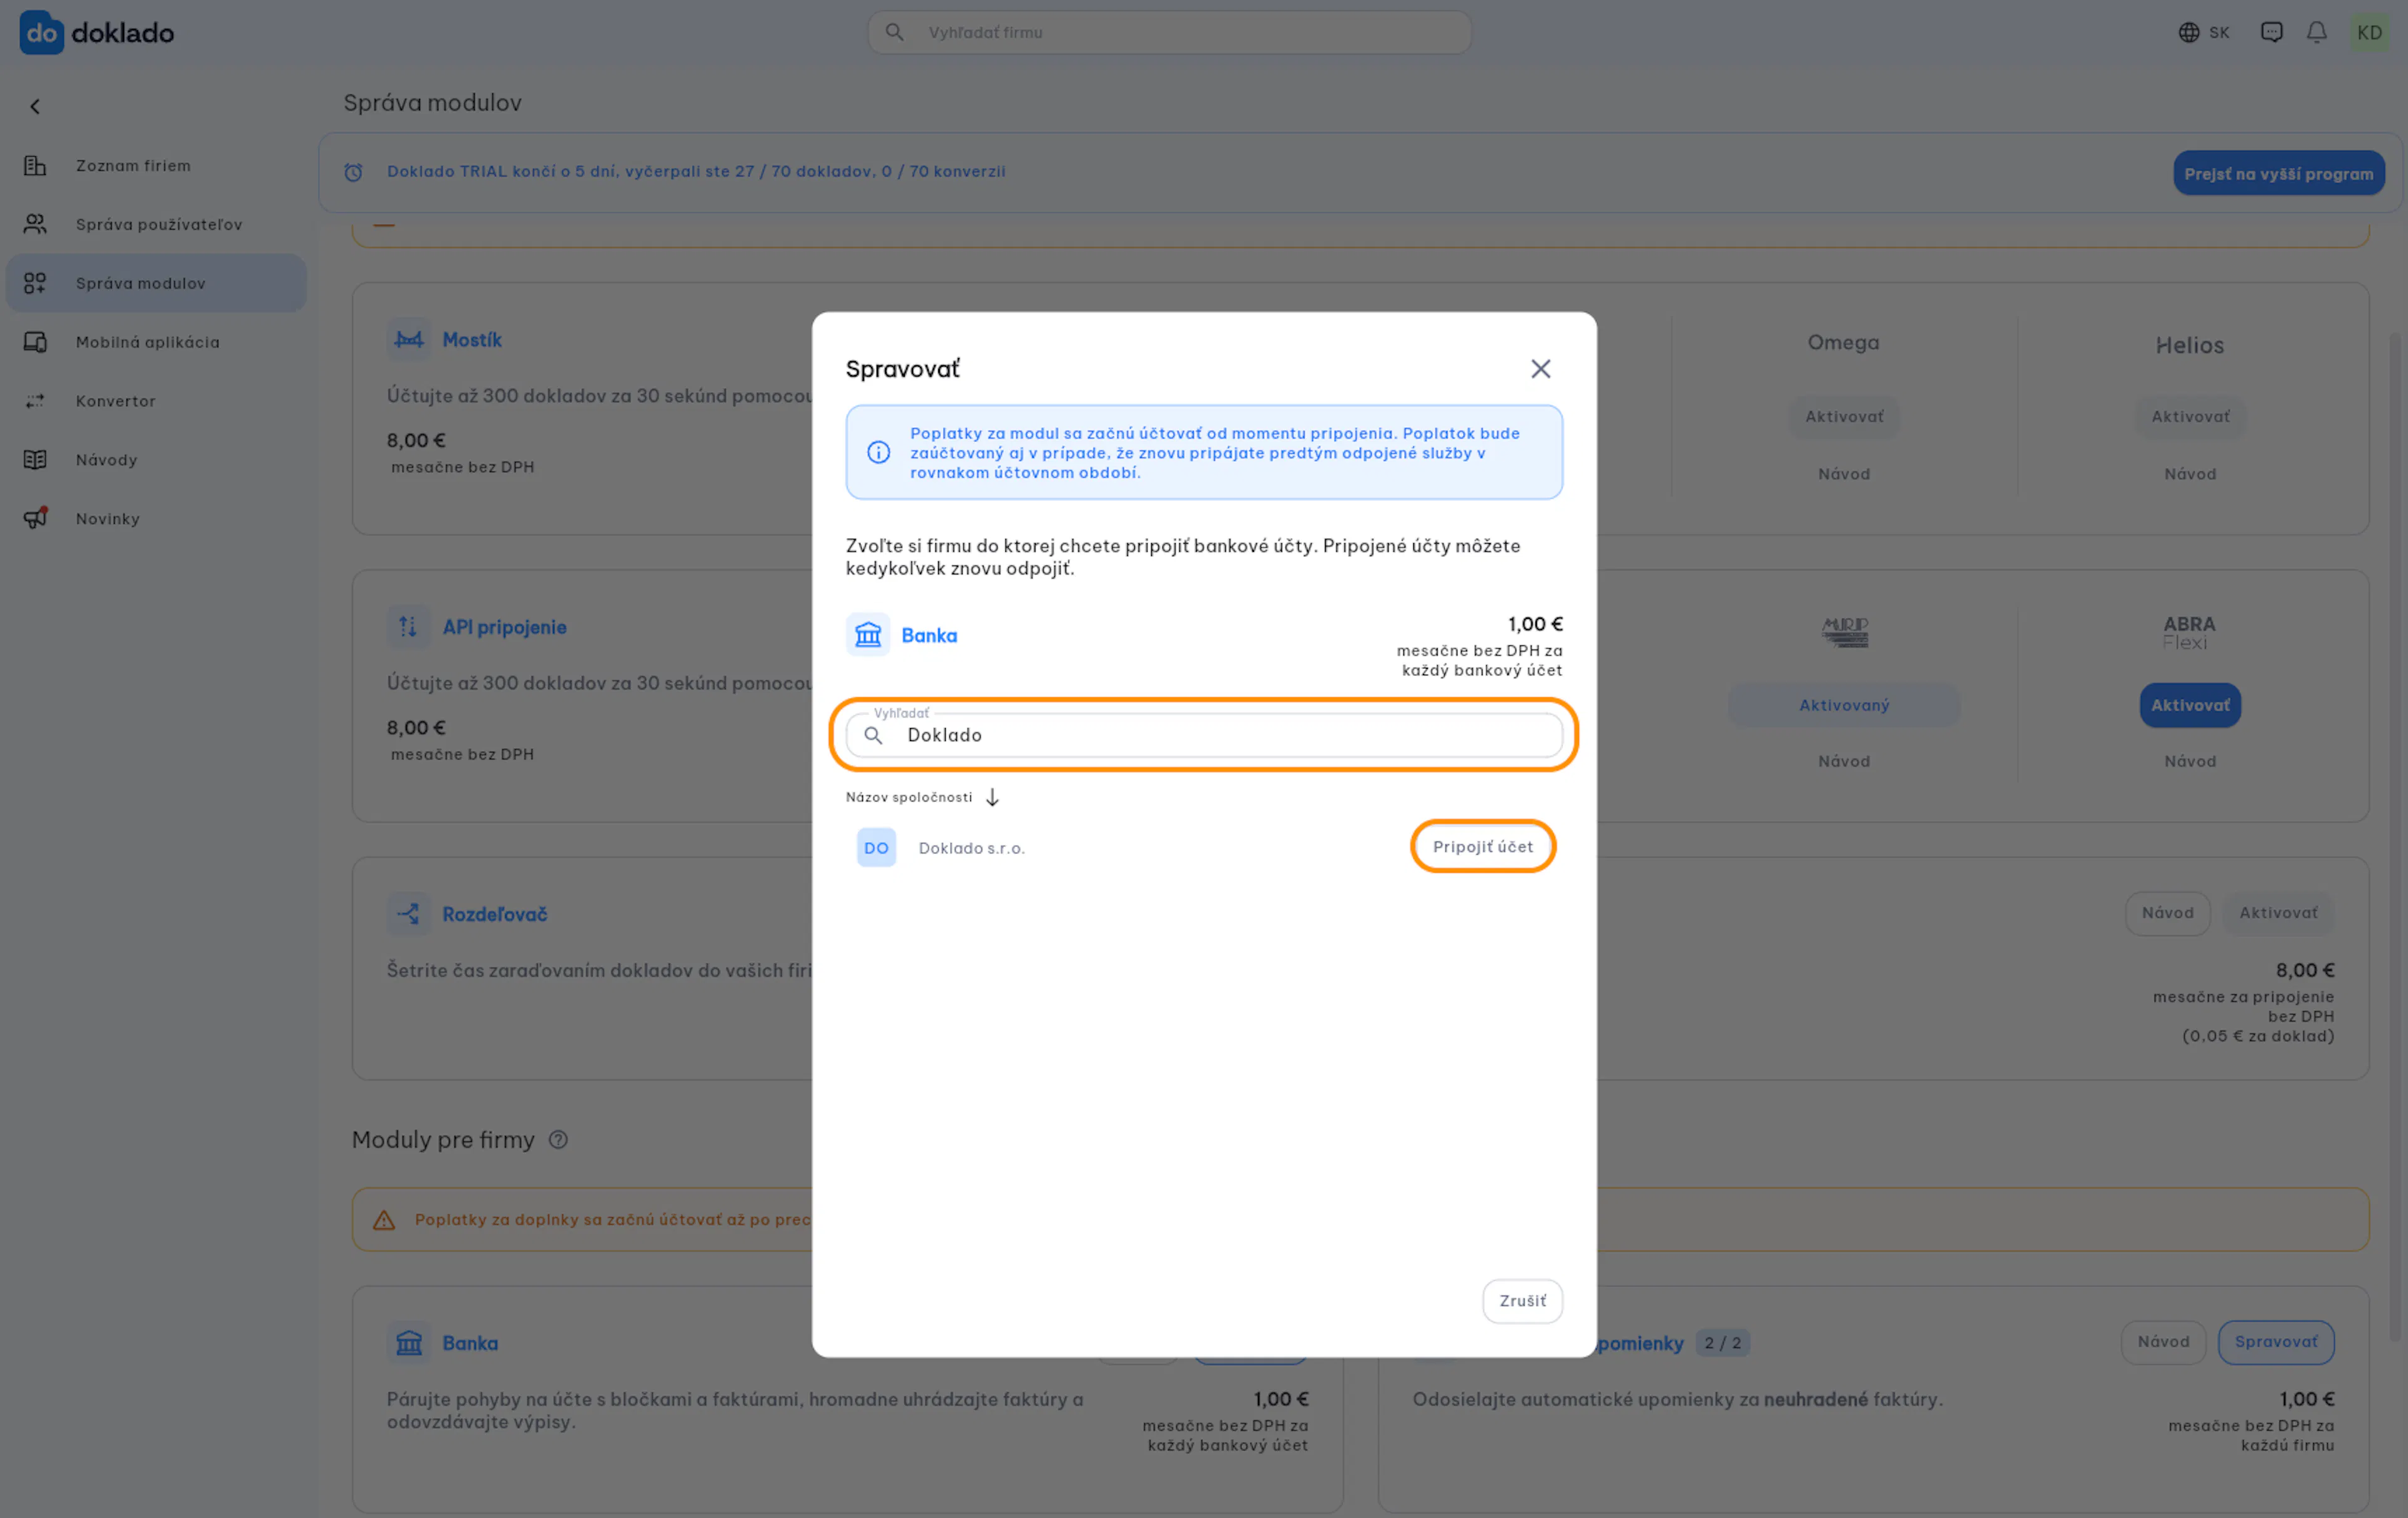The image size is (2408, 1518).
Task: Click the DO company avatar
Action: pos(877,848)
